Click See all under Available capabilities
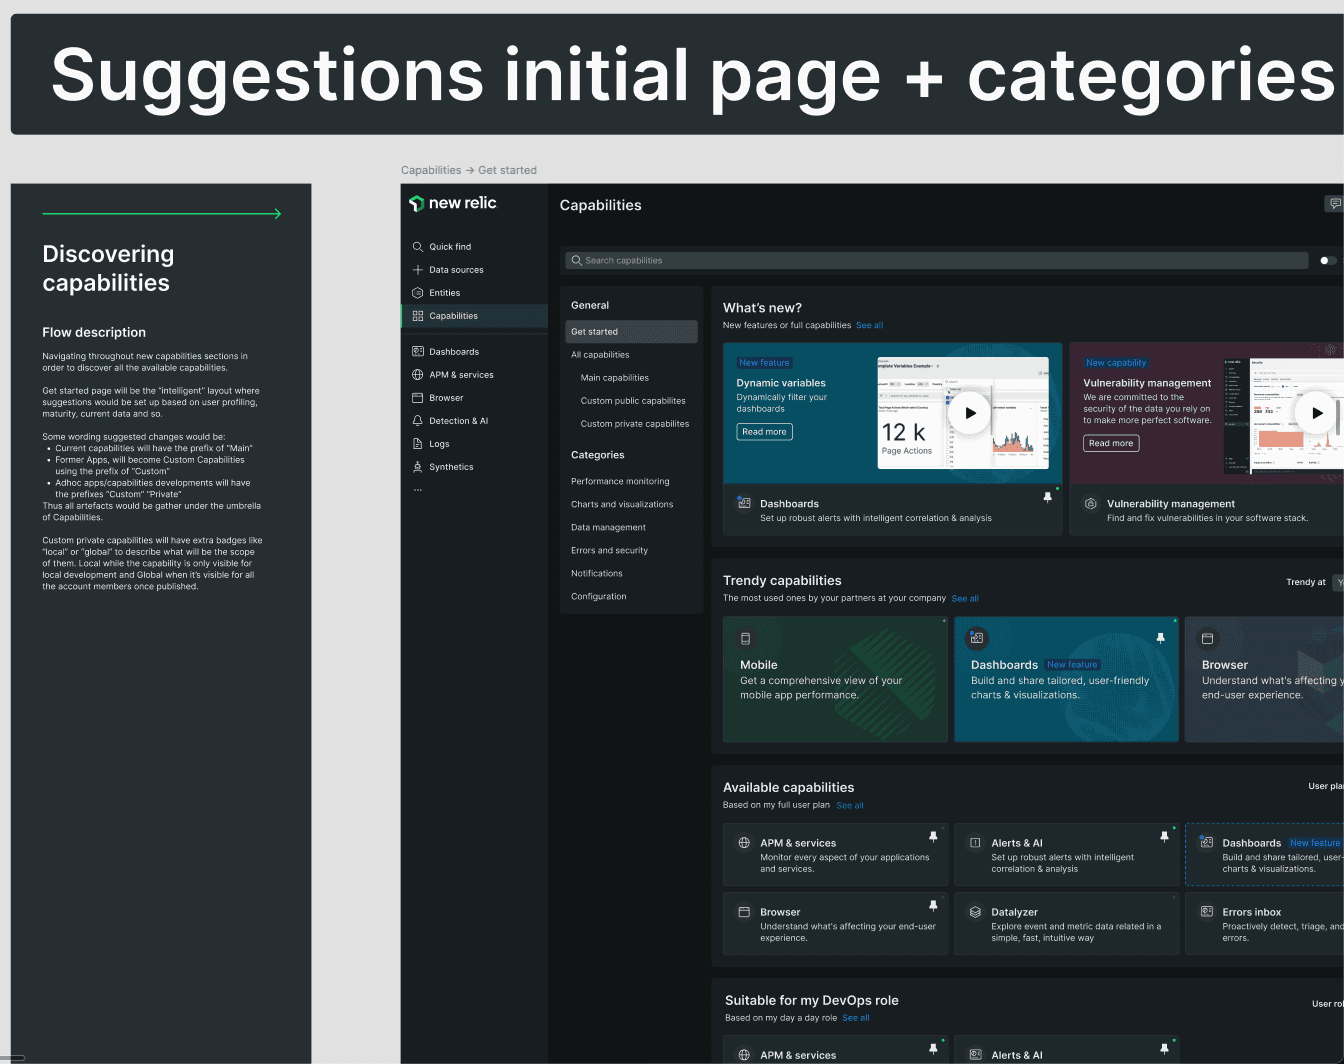Image resolution: width=1344 pixels, height=1064 pixels. tap(850, 806)
